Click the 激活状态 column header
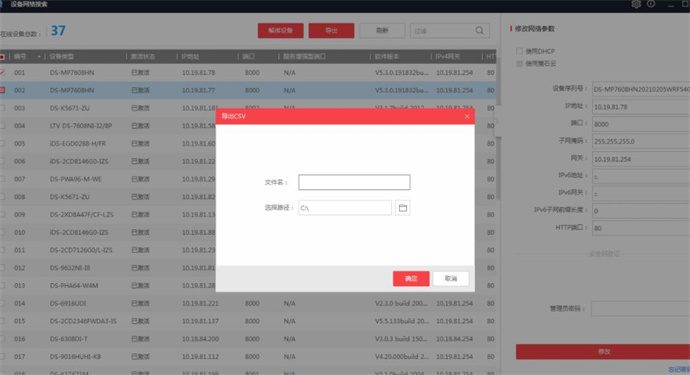 coord(143,56)
